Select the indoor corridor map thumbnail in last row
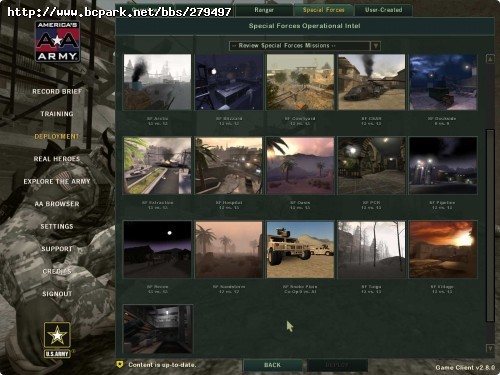 point(157,329)
